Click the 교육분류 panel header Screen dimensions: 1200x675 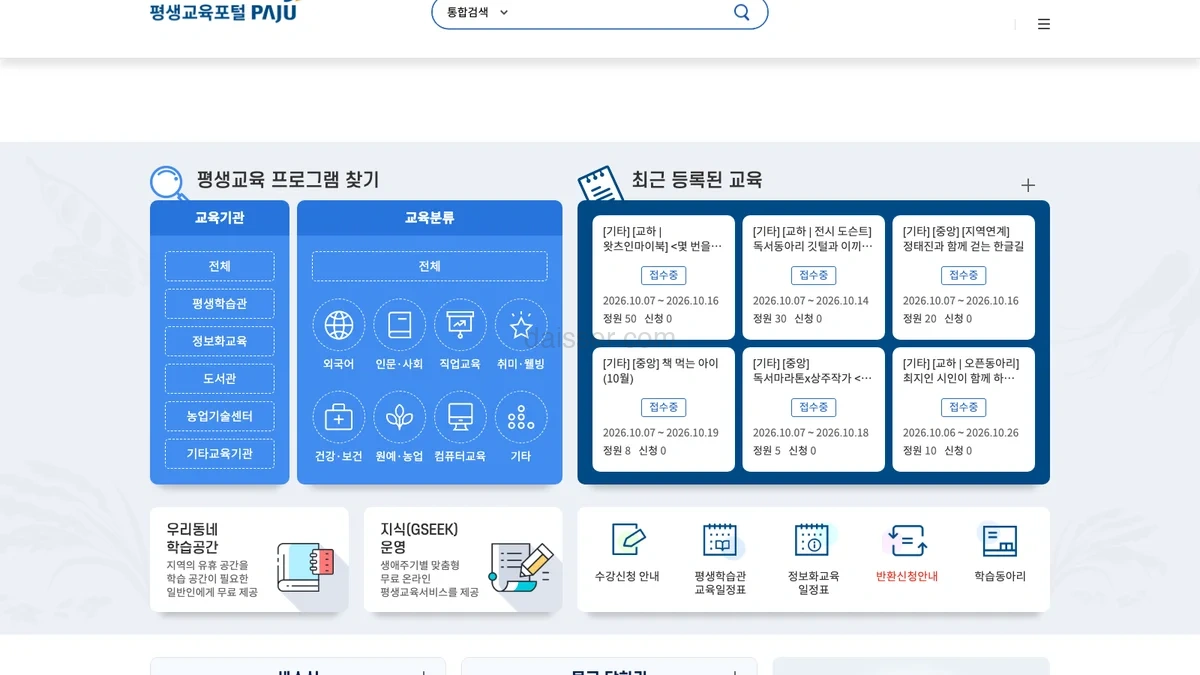tap(430, 218)
